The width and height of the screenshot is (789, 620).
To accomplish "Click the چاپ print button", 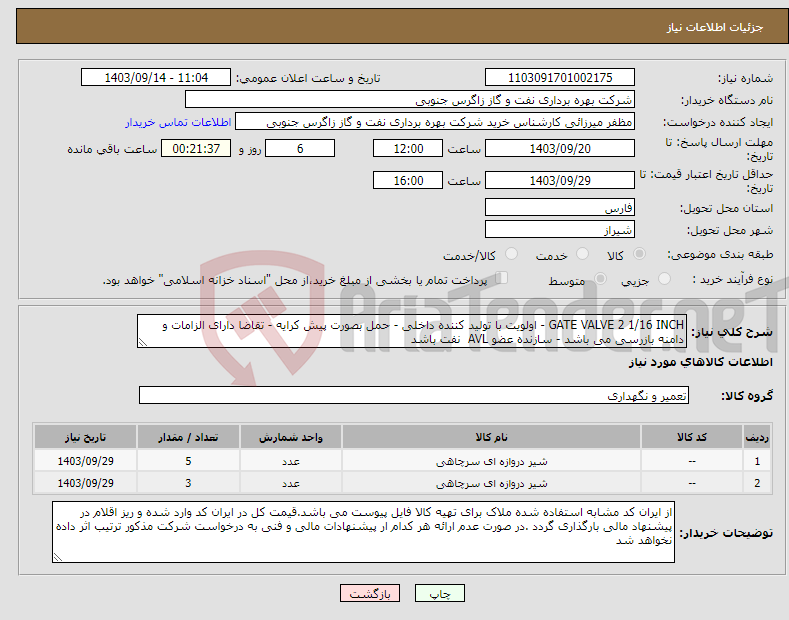I will [x=440, y=594].
